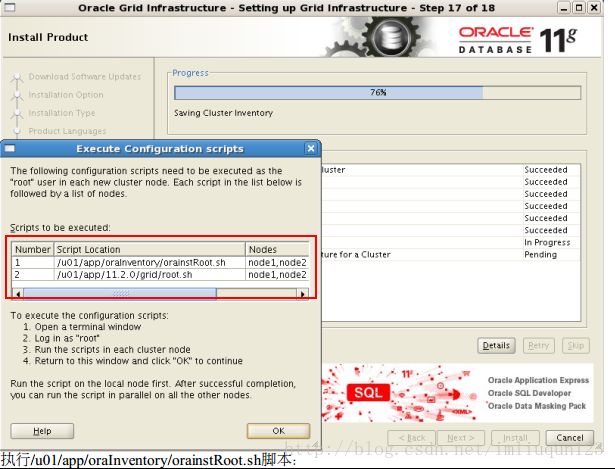Image resolution: width=615 pixels, height=469 pixels.
Task: Click OK in Execute Configuration scripts dialog
Action: [x=278, y=431]
